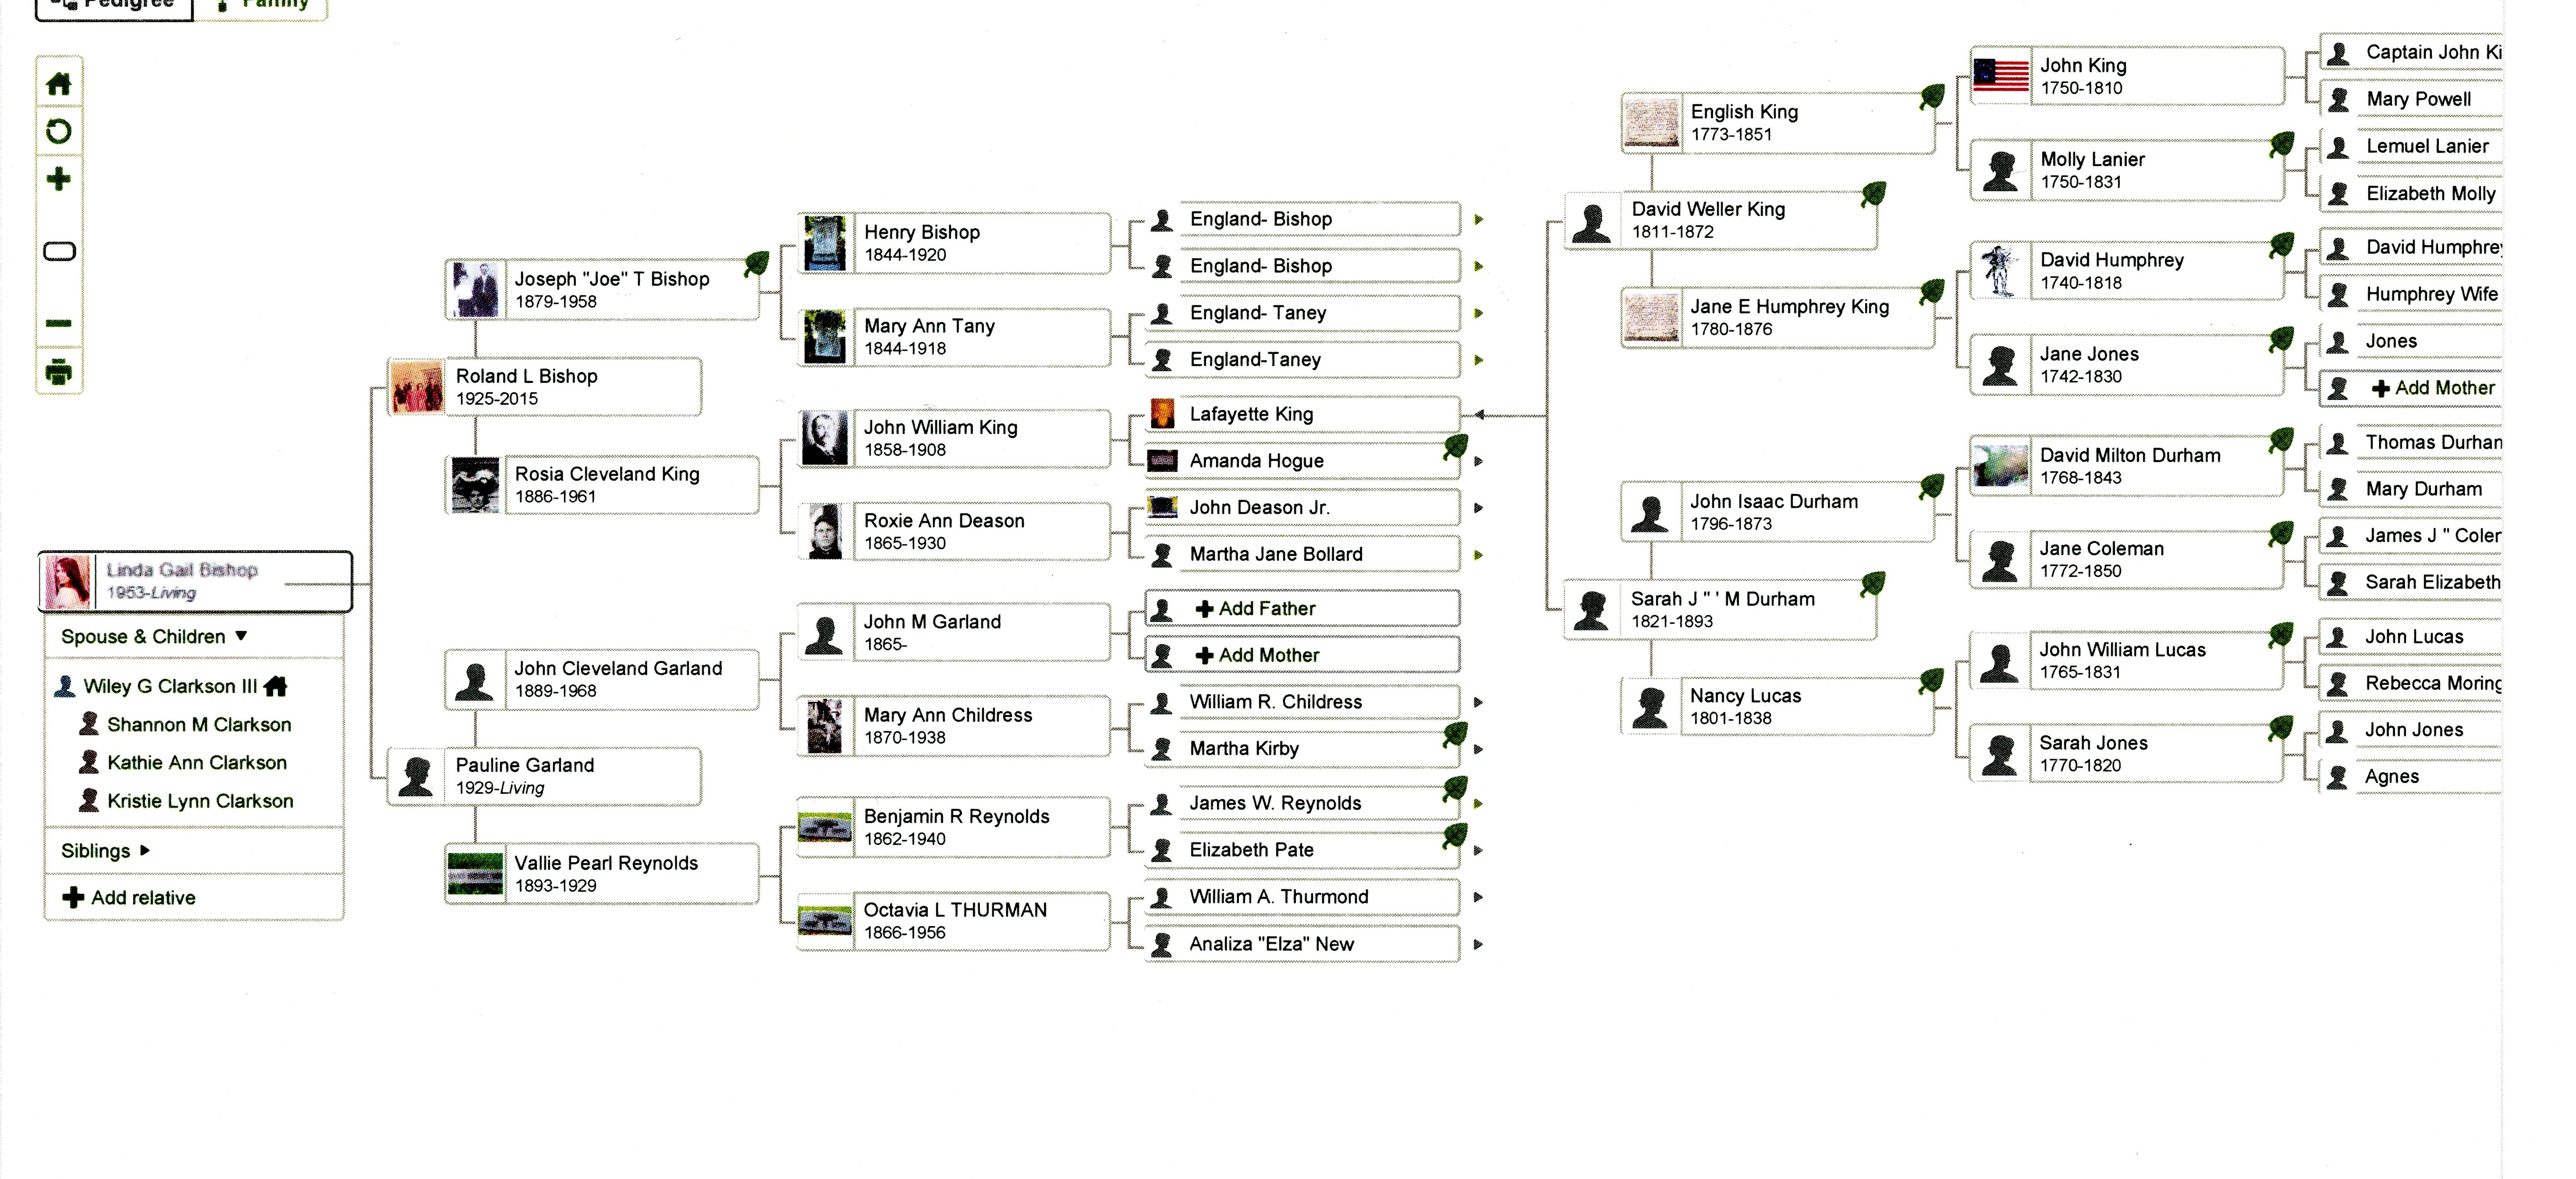
Task: Expand ancestors arrow beside William A. Thurmond
Action: point(1478,897)
